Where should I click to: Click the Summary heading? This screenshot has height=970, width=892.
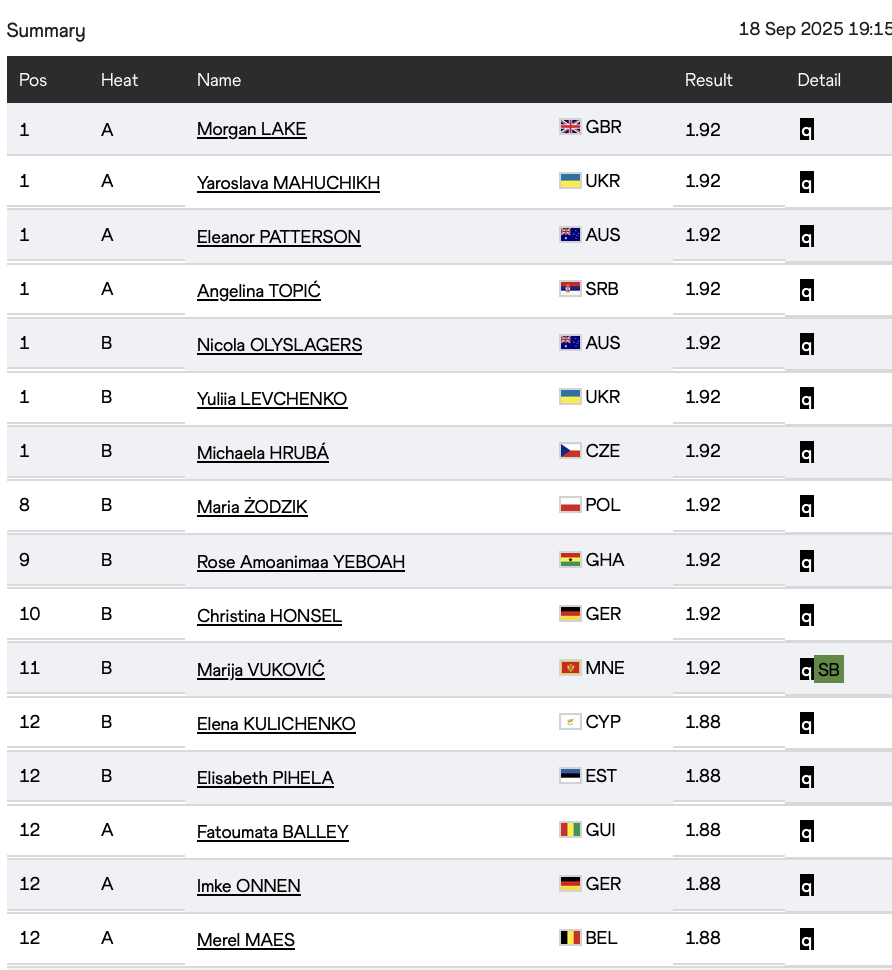(x=46, y=31)
